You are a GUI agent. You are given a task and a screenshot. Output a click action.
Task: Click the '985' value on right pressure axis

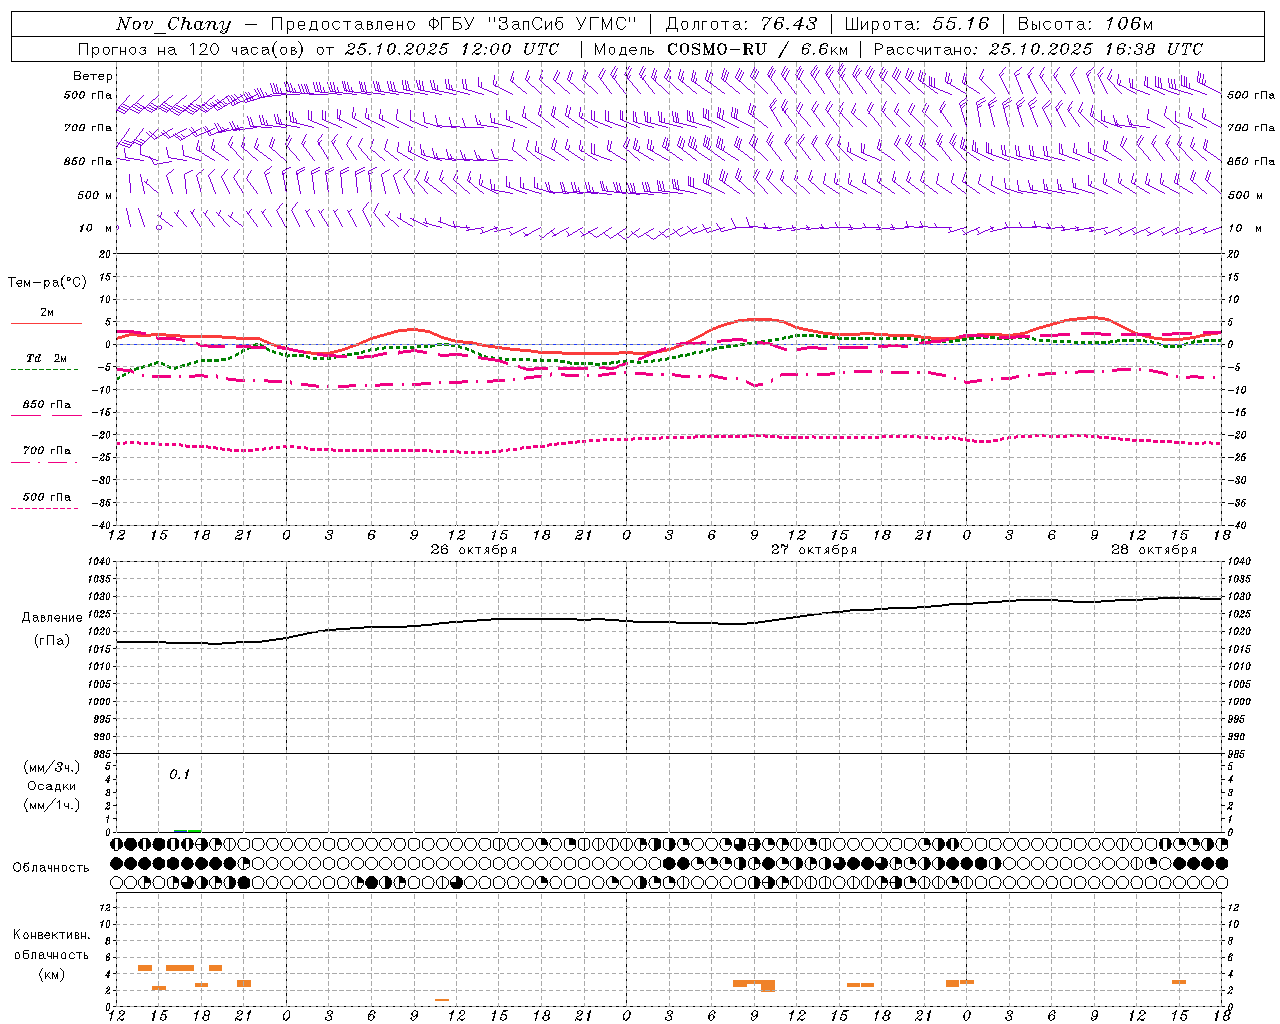coord(1238,754)
